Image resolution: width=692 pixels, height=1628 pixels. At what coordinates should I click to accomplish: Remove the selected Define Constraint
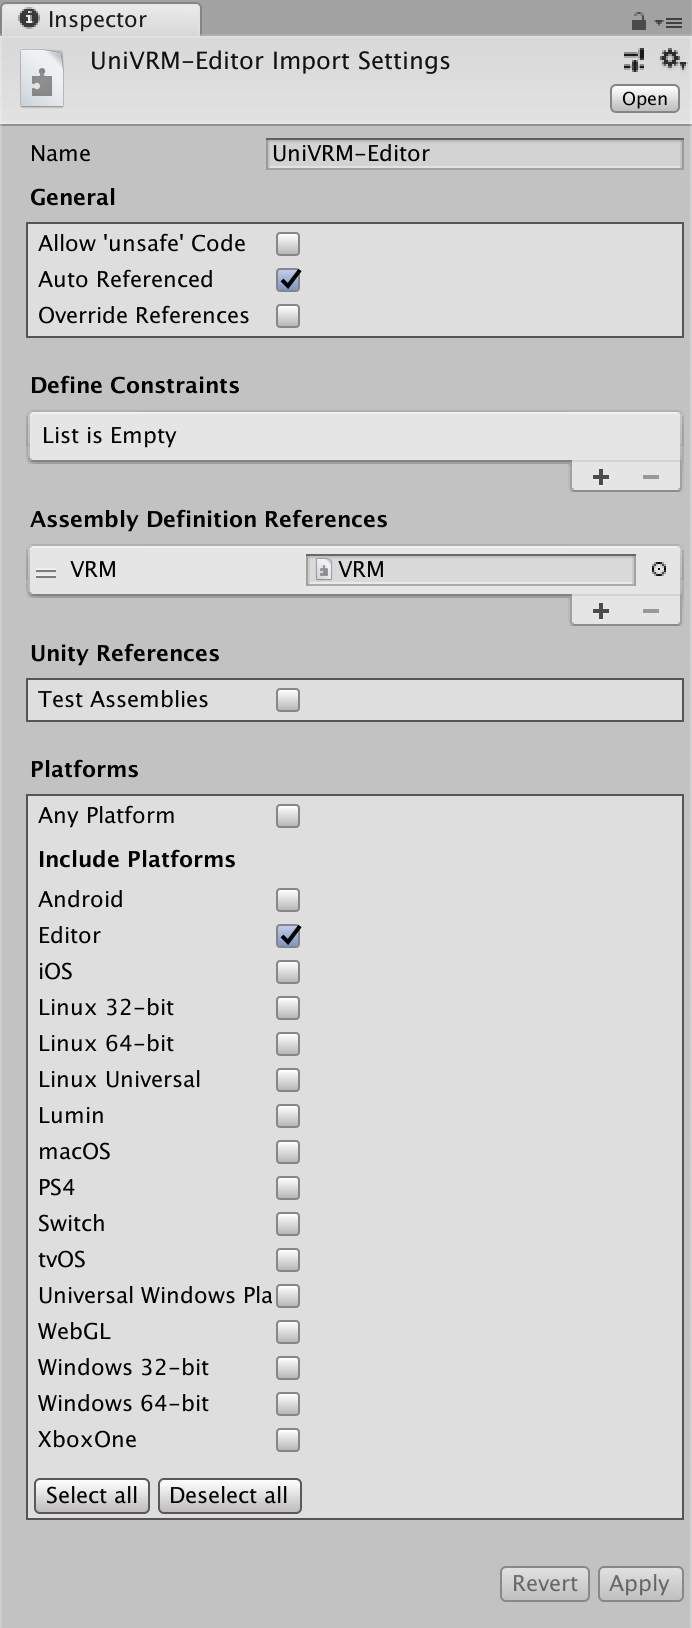[651, 477]
